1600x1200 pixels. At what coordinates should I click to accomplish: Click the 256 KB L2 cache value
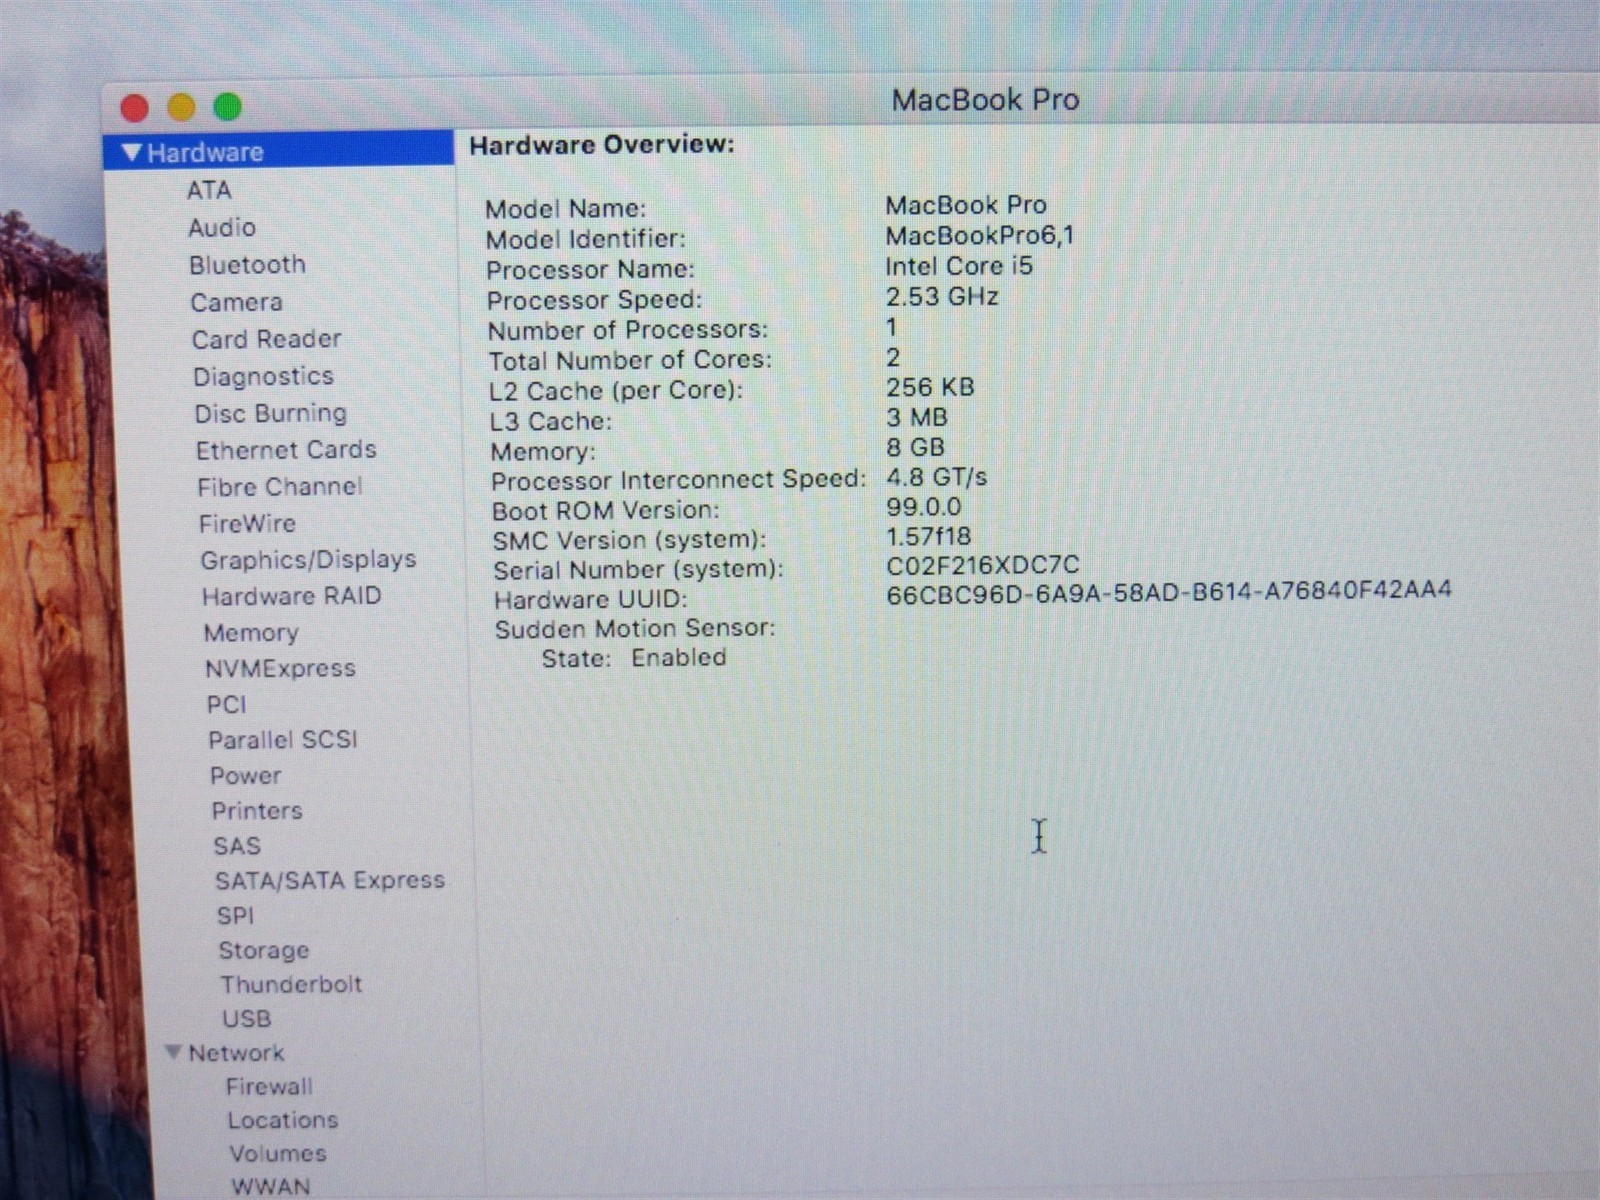[x=929, y=387]
